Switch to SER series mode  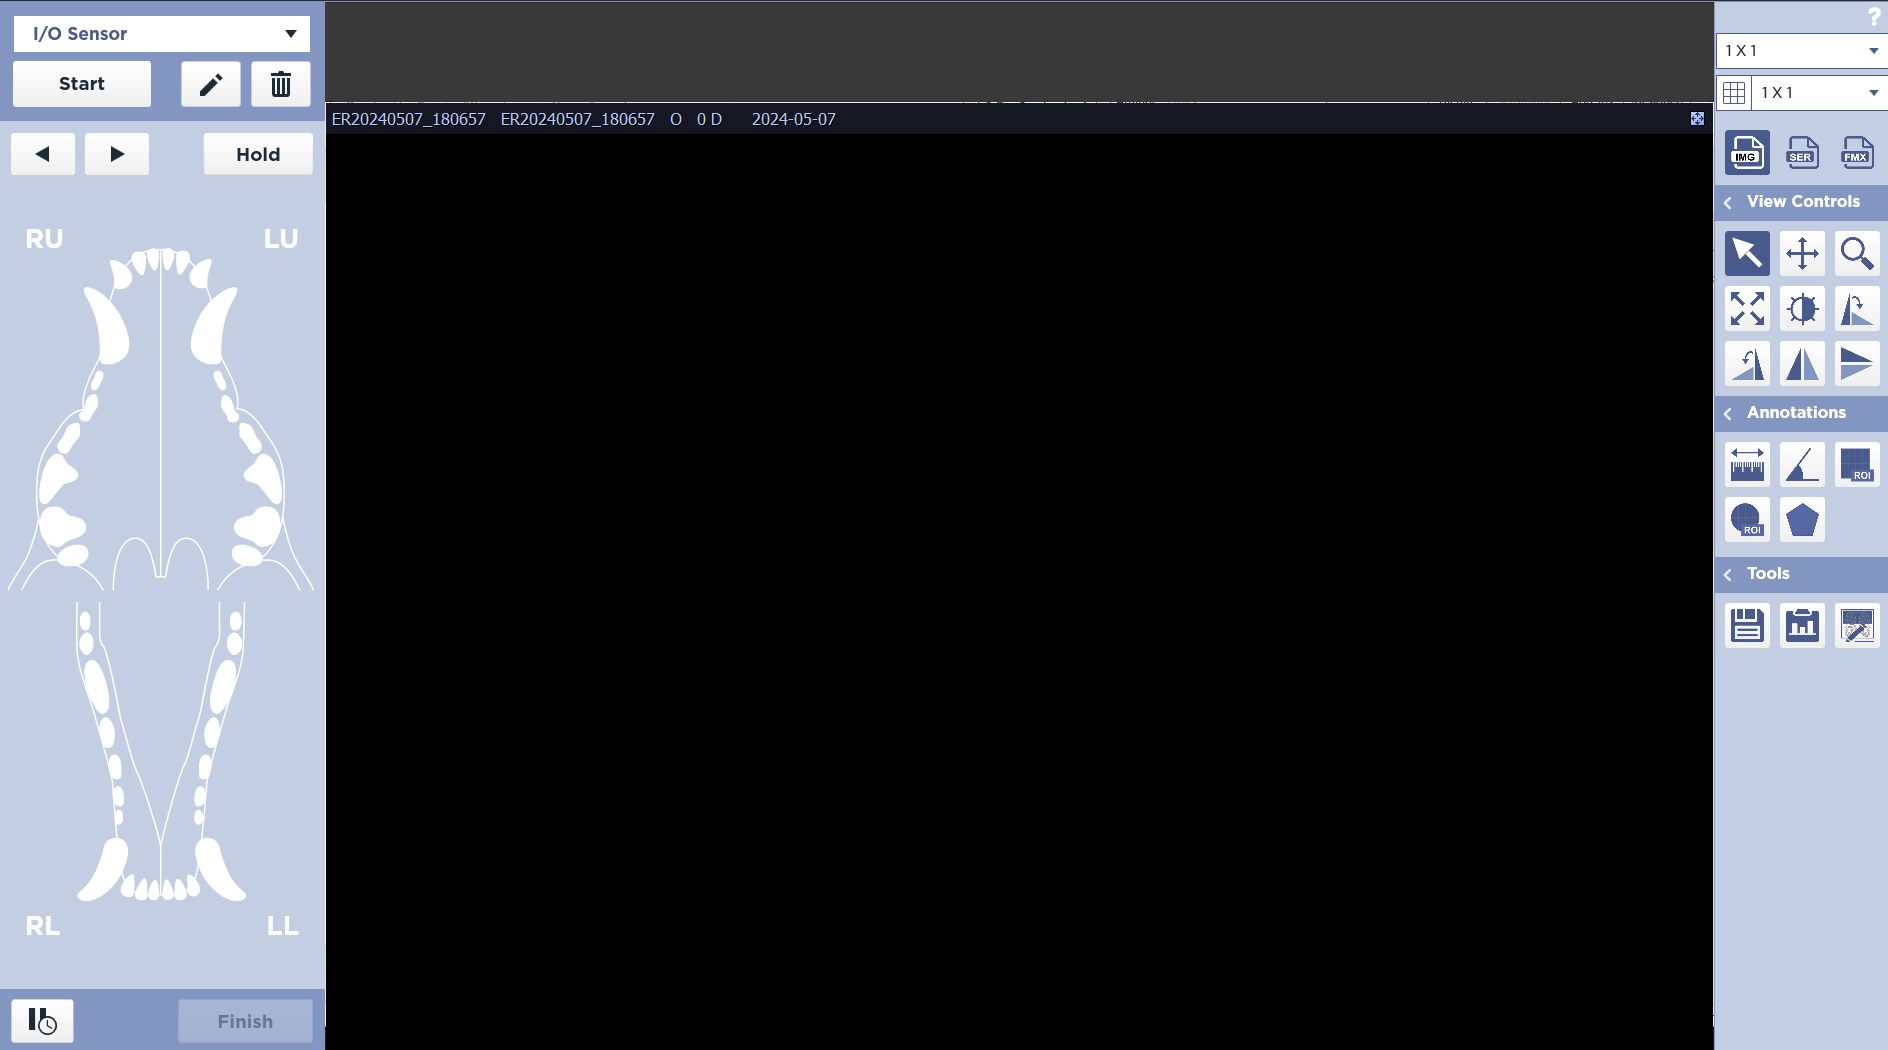click(1802, 152)
